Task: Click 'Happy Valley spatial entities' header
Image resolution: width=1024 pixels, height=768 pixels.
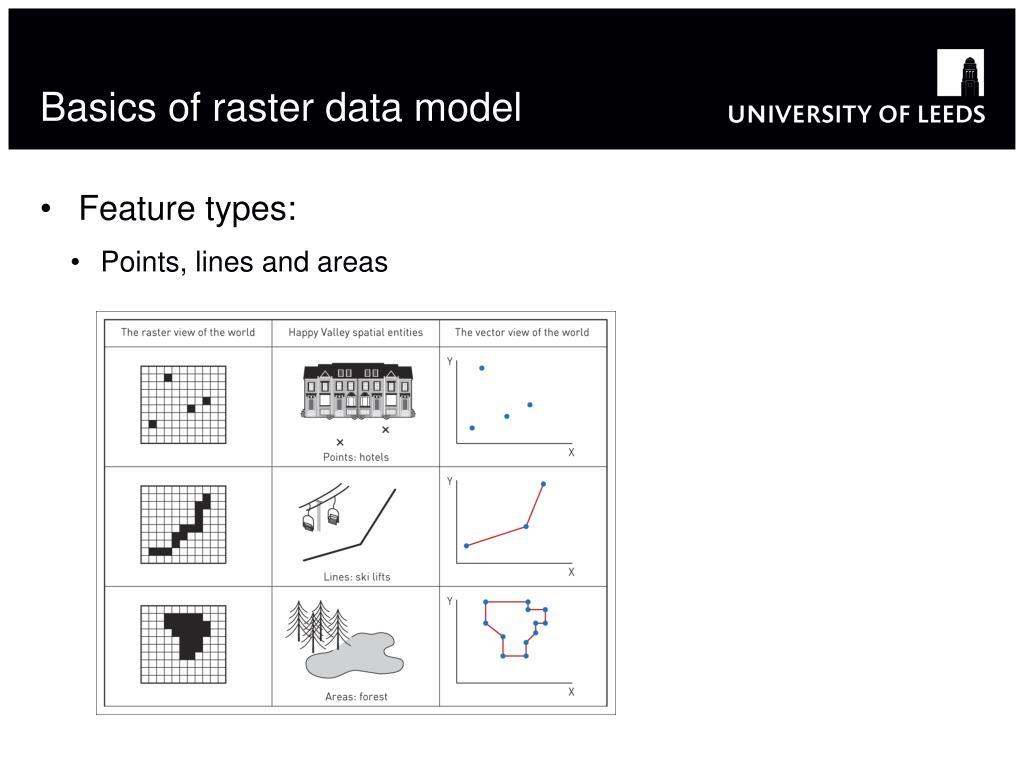Action: coord(356,332)
